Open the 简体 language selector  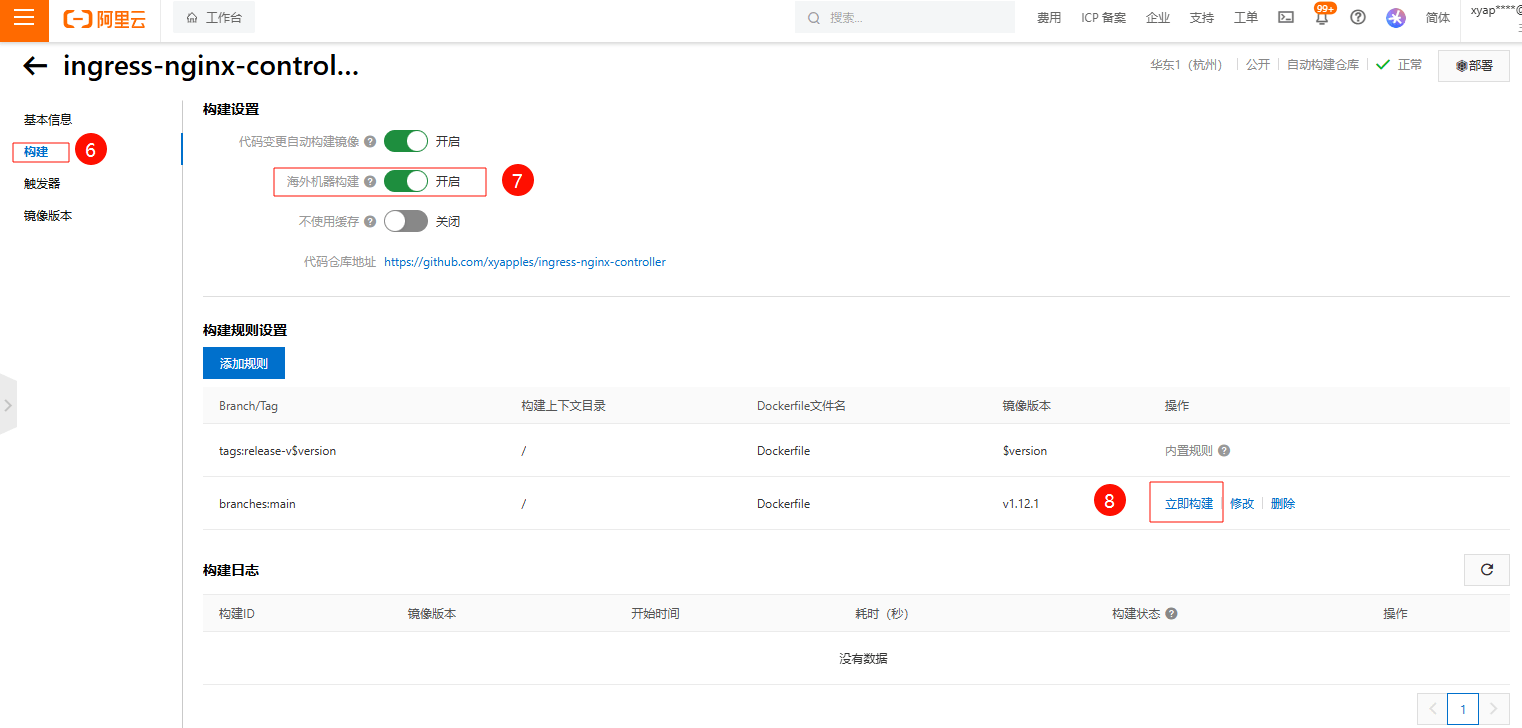(x=1437, y=18)
